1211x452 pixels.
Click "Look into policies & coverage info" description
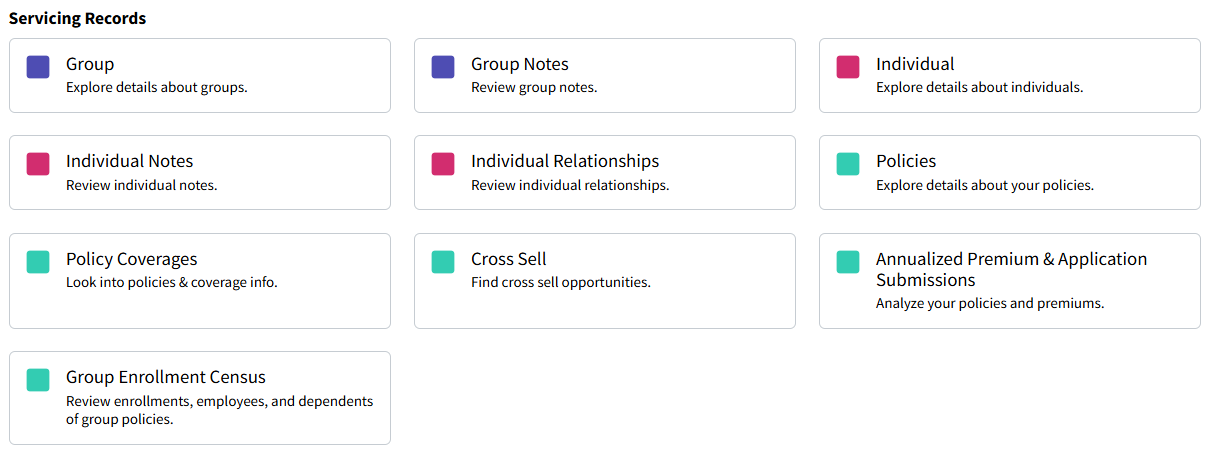(172, 282)
